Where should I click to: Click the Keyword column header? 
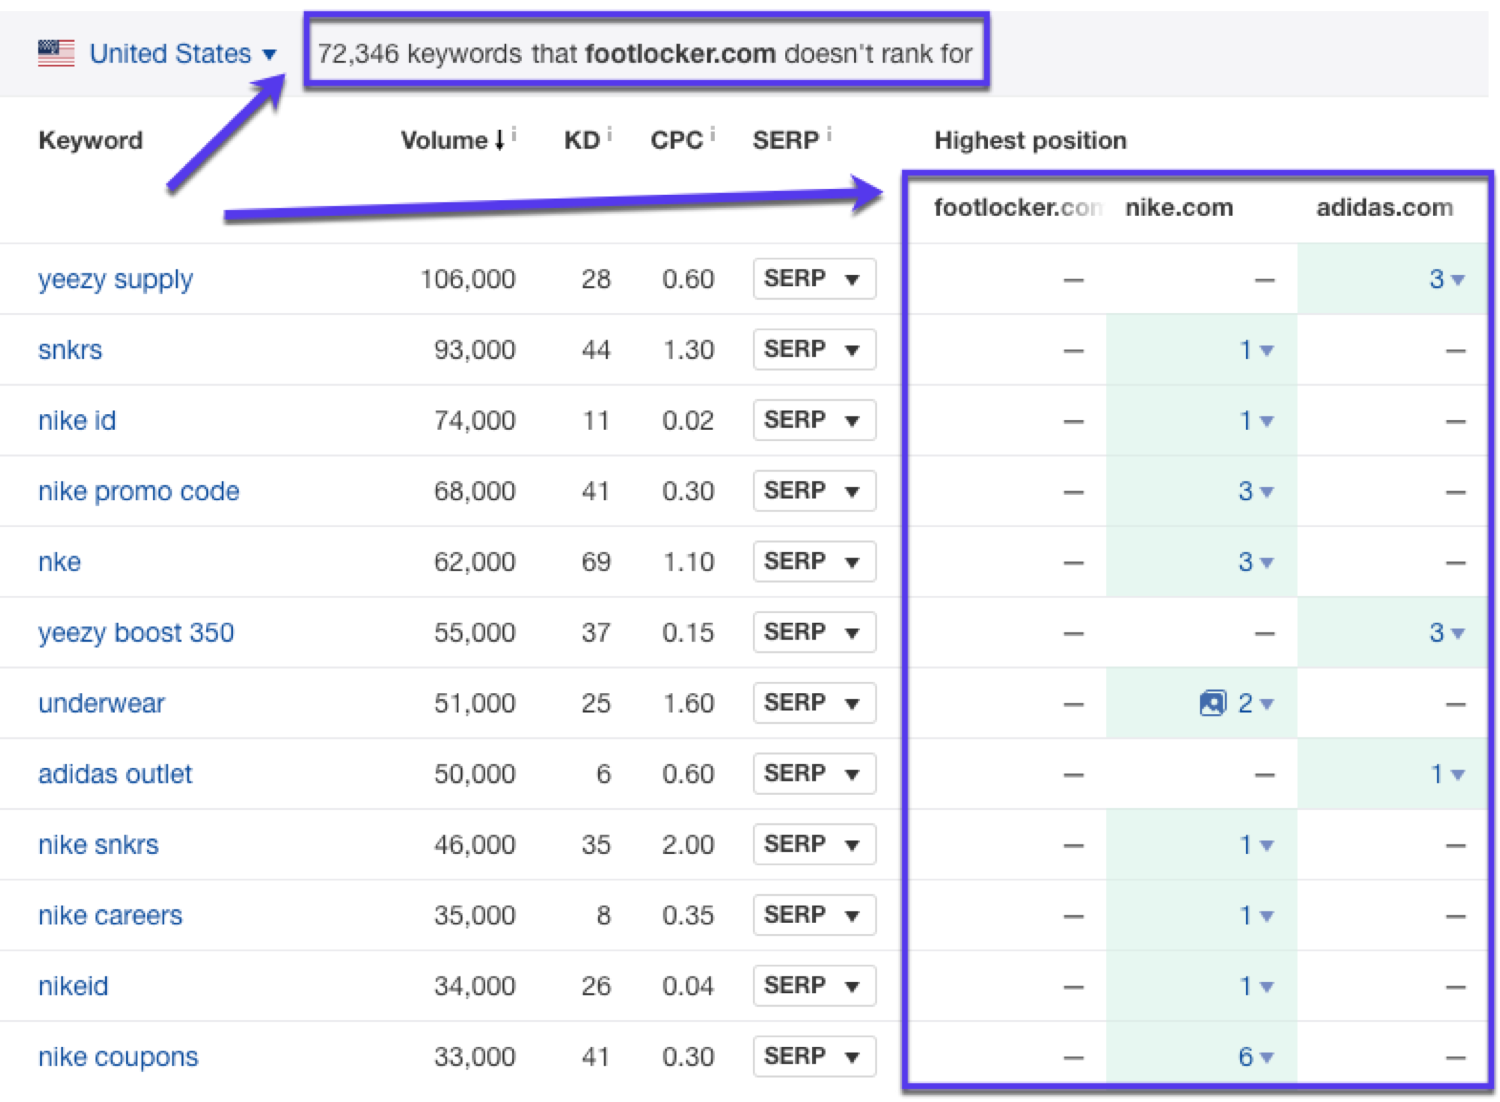coord(89,140)
